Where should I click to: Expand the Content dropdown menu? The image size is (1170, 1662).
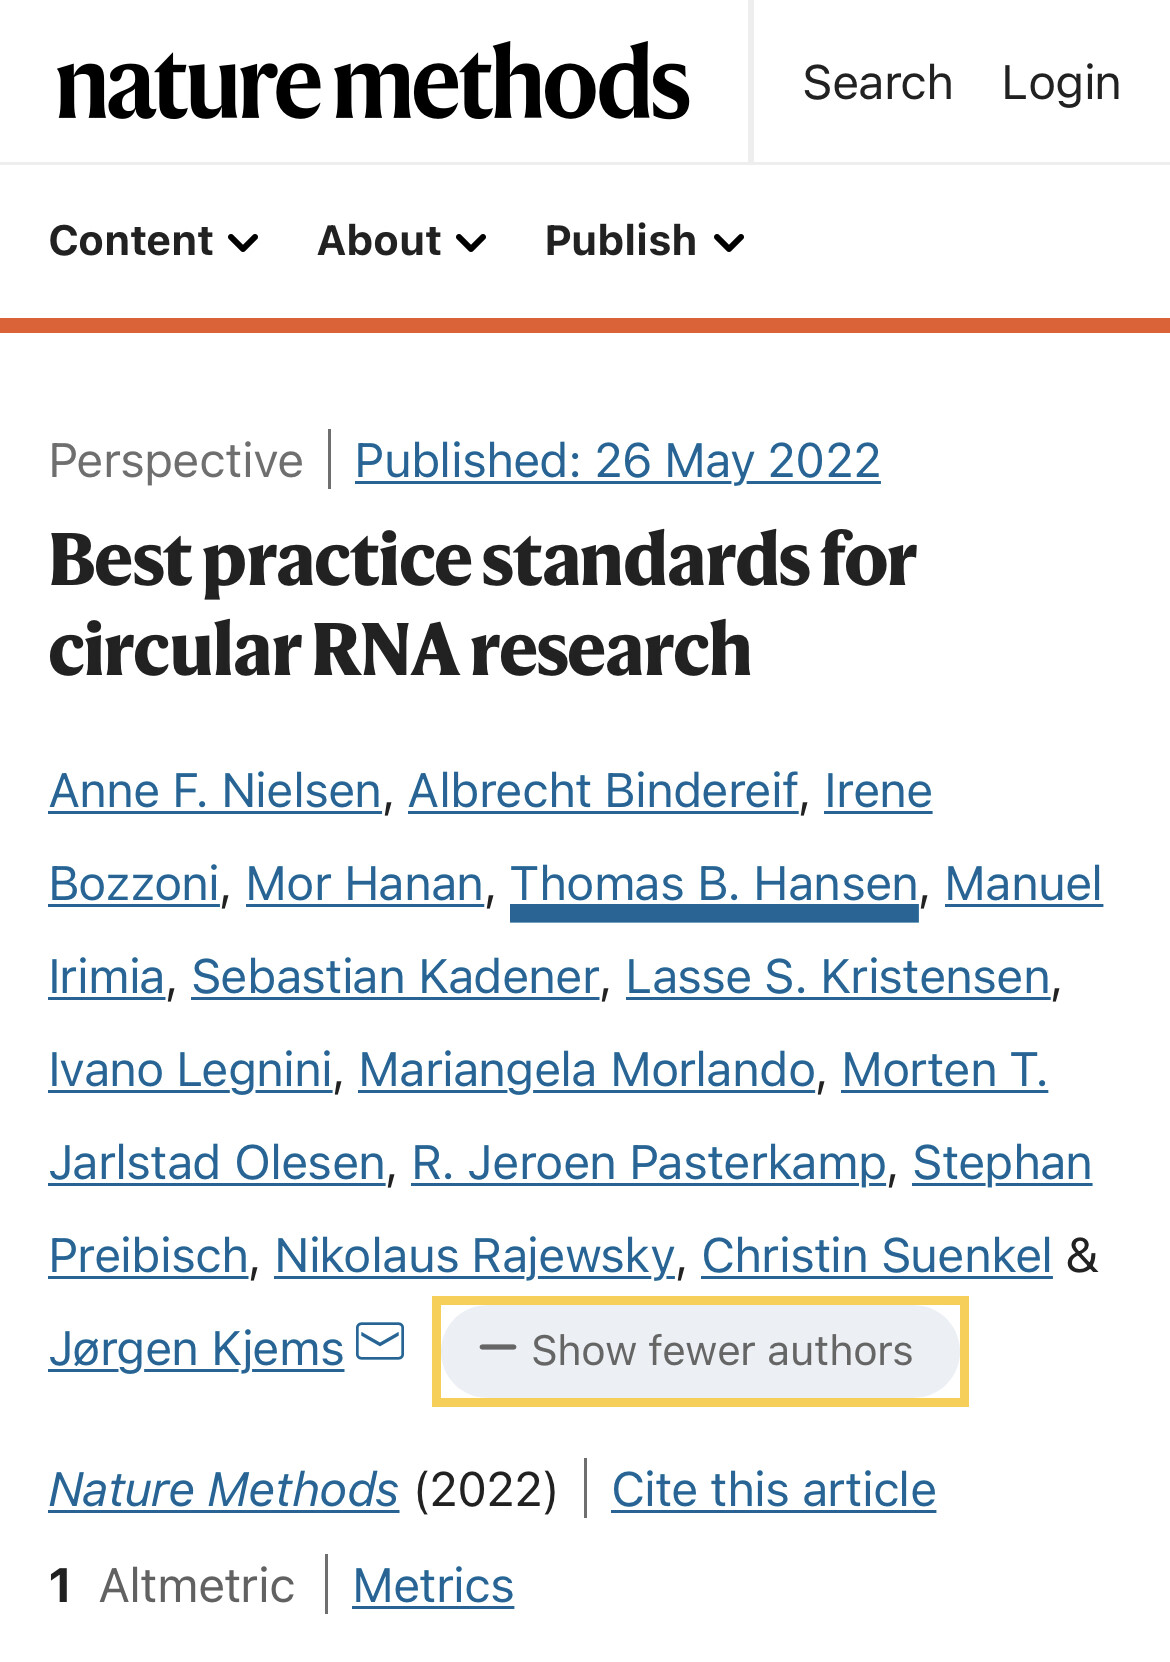pos(154,241)
